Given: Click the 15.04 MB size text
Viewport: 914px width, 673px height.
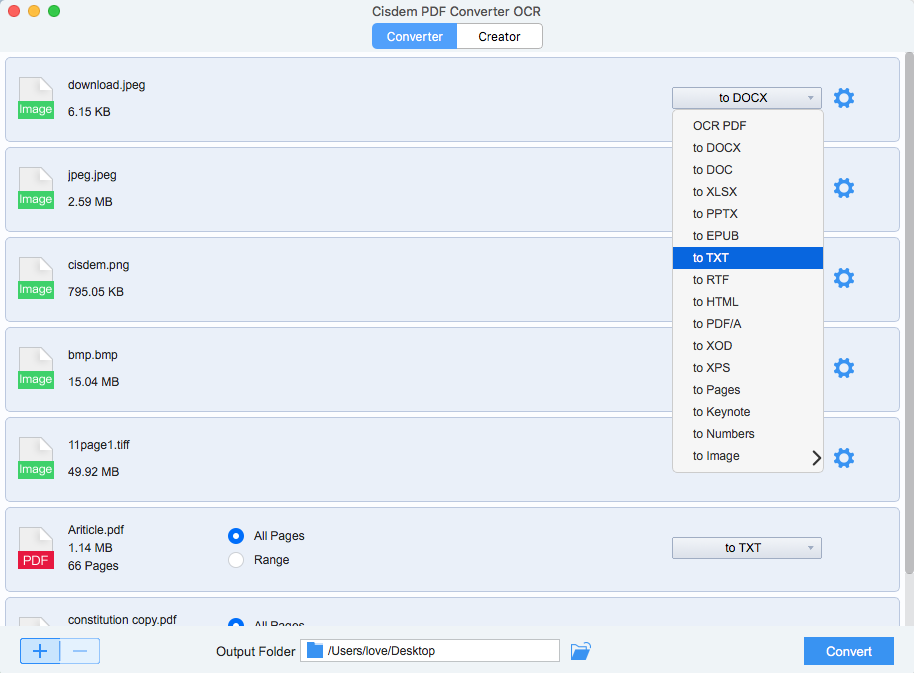Looking at the screenshot, I should pyautogui.click(x=93, y=382).
